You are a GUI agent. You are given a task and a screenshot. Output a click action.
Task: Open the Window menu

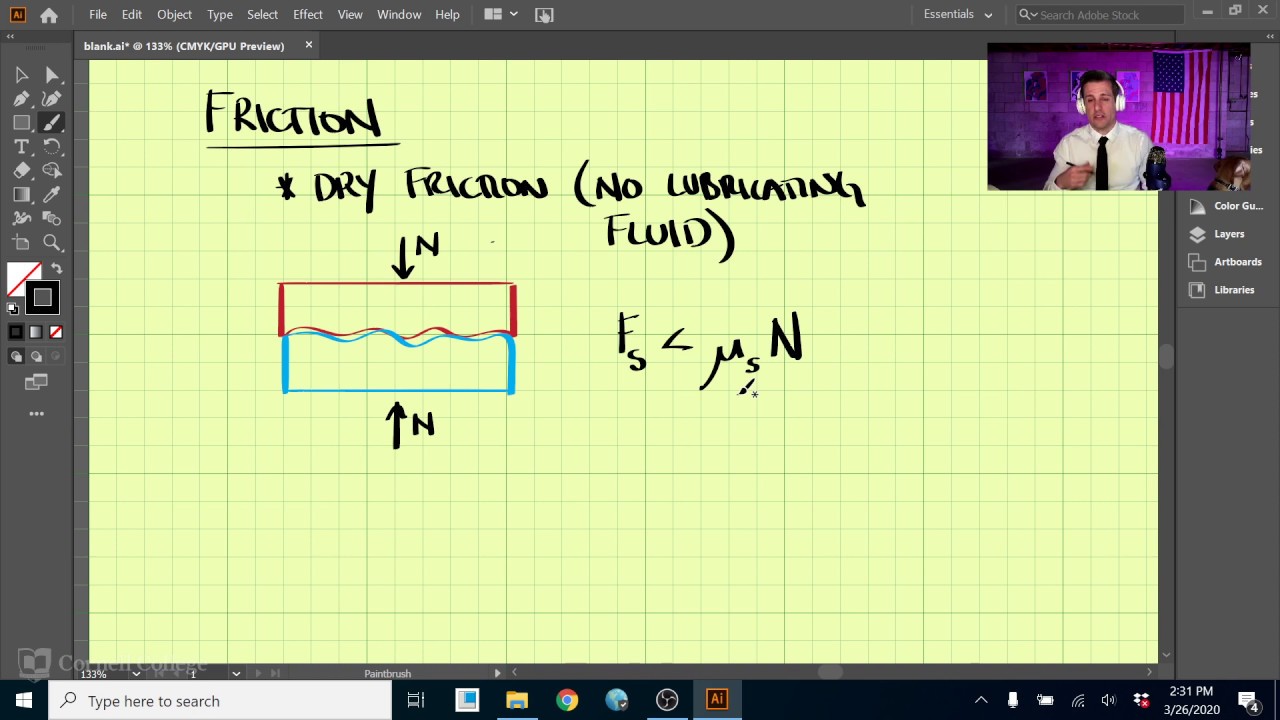coord(399,15)
